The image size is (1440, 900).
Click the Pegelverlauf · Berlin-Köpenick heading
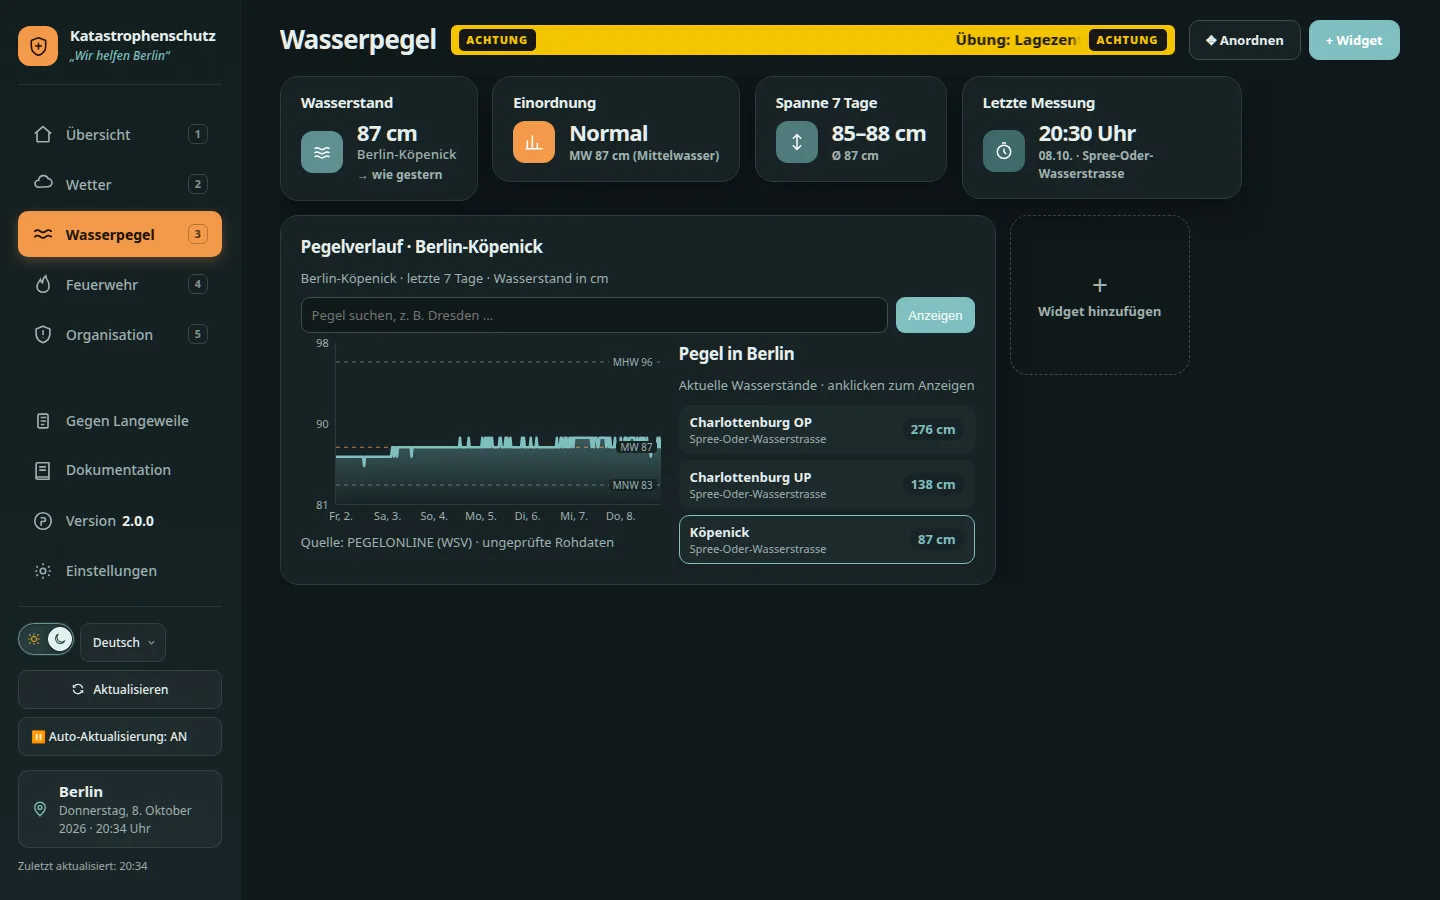pyautogui.click(x=422, y=247)
